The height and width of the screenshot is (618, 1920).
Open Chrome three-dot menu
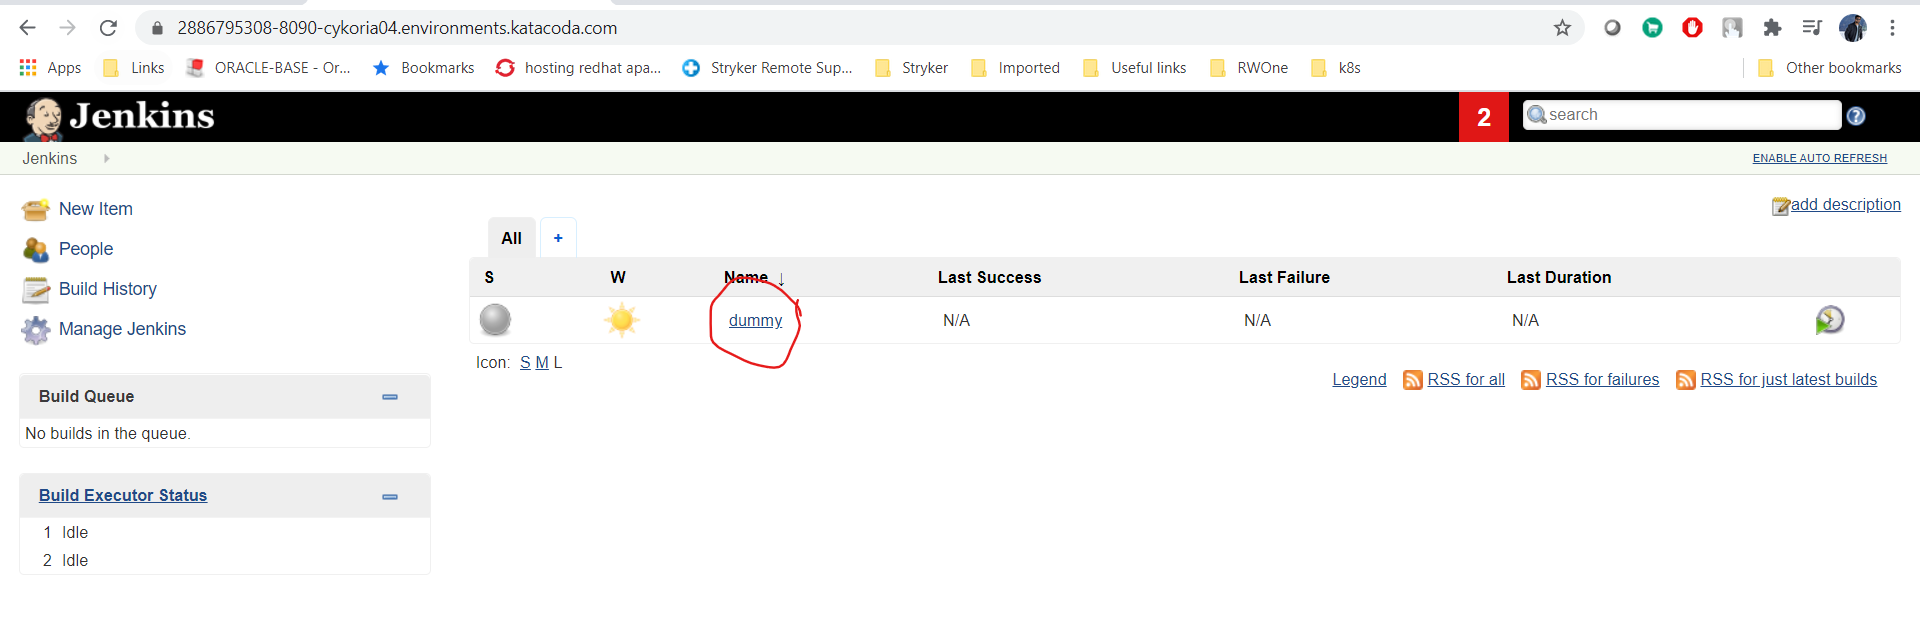[x=1892, y=28]
